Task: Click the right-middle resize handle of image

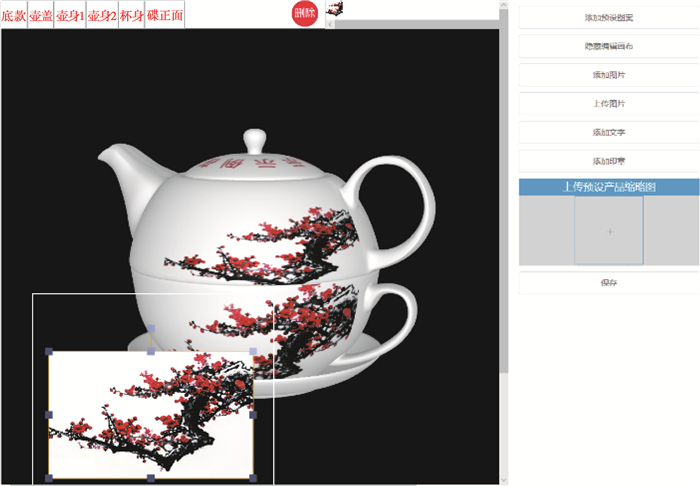Action: click(x=253, y=414)
